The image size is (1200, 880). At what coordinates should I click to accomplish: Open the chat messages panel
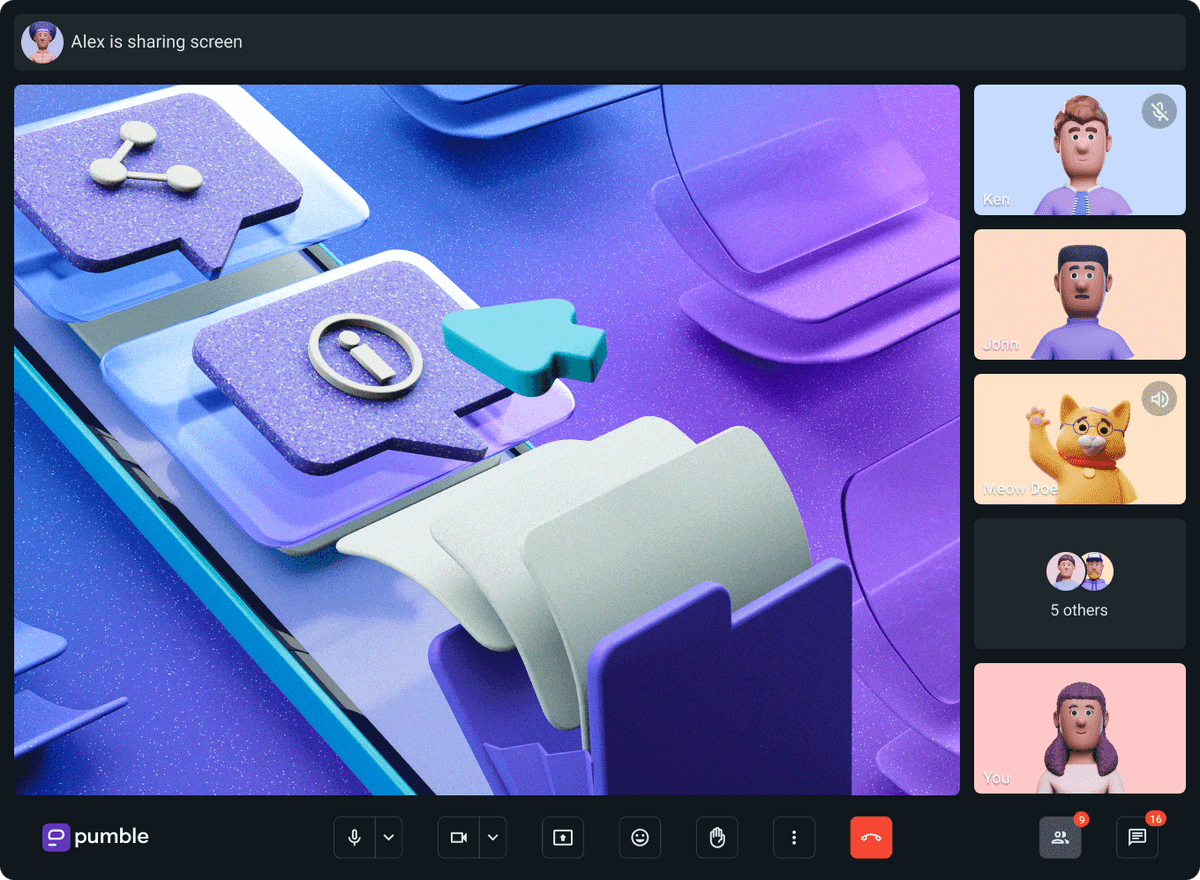(1137, 838)
